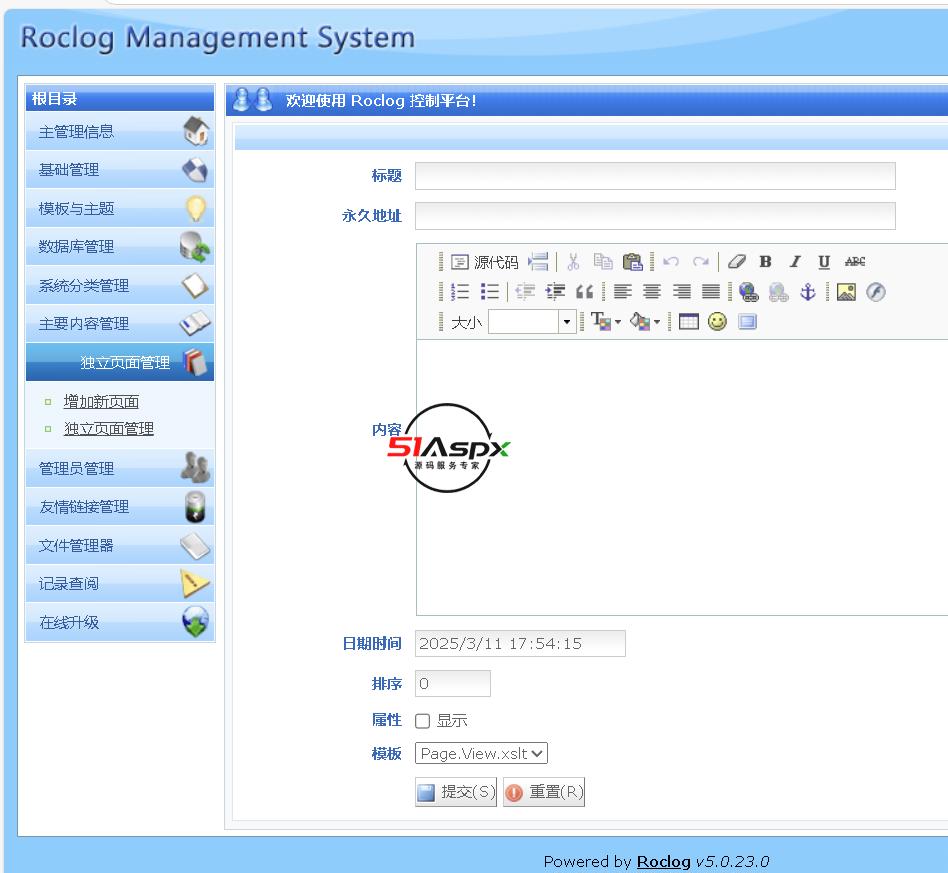The width and height of the screenshot is (948, 873).
Task: Click the 提交(S) submit button
Action: [456, 792]
